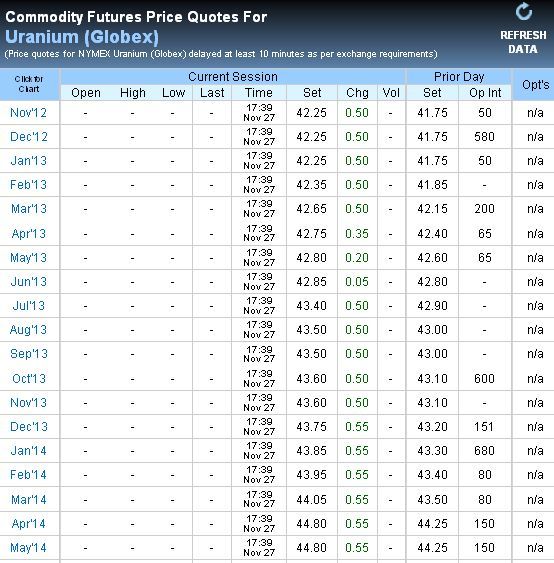Click the circular refresh arrow icon
554x563 pixels.
523,11
